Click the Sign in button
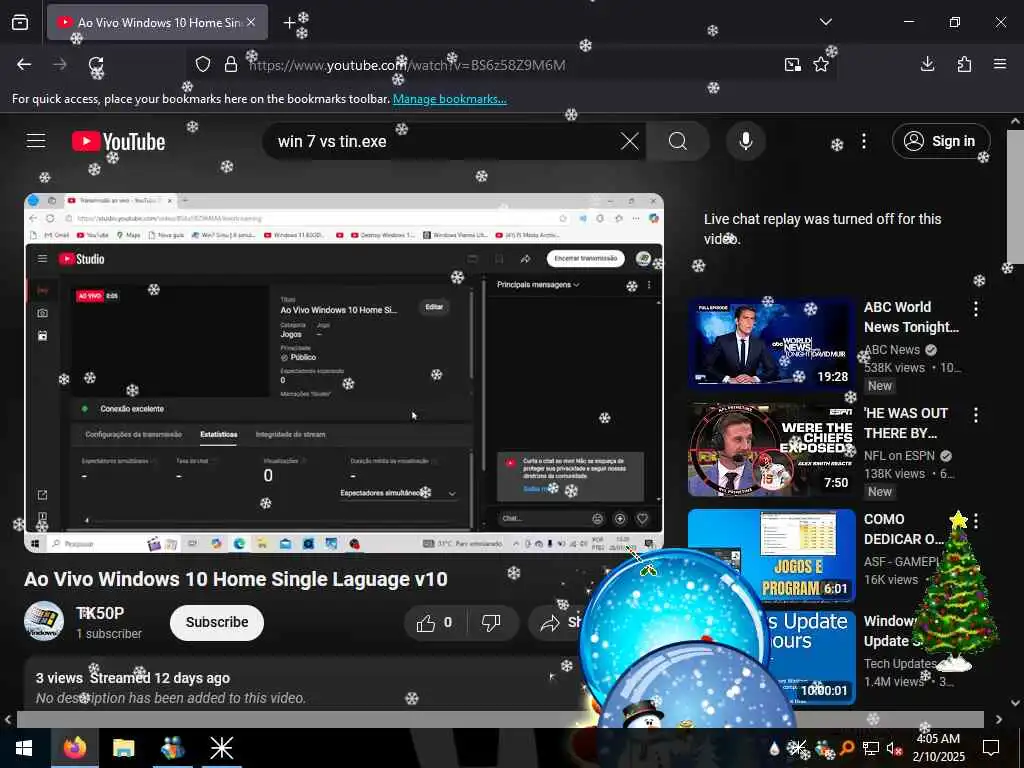Screen dimensions: 1024x768 [x=941, y=141]
